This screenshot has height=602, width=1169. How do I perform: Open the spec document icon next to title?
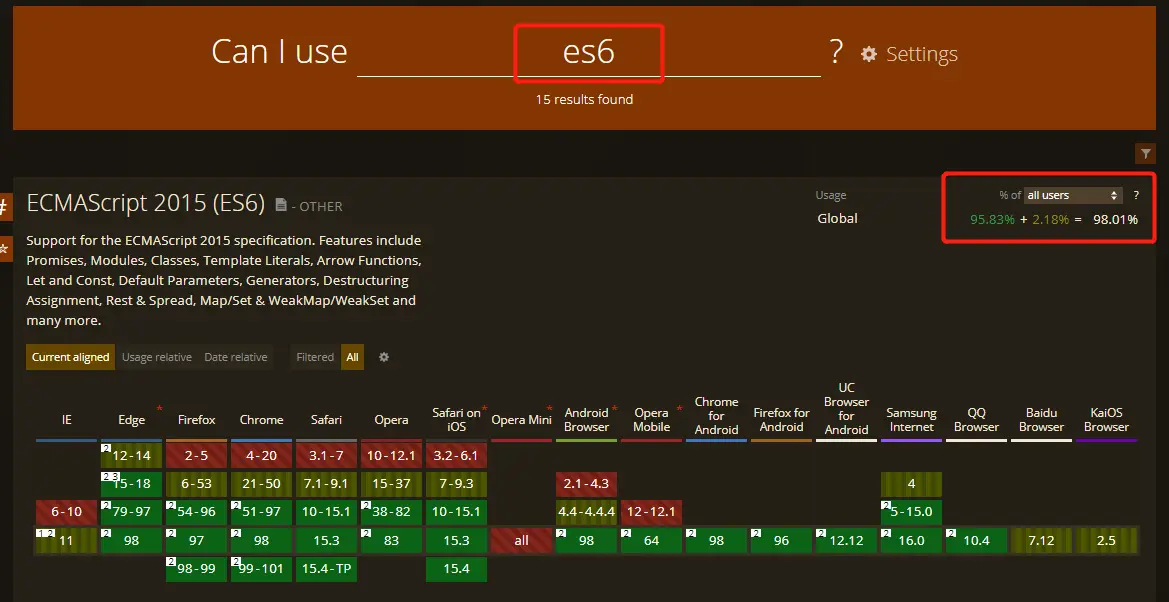click(x=281, y=205)
